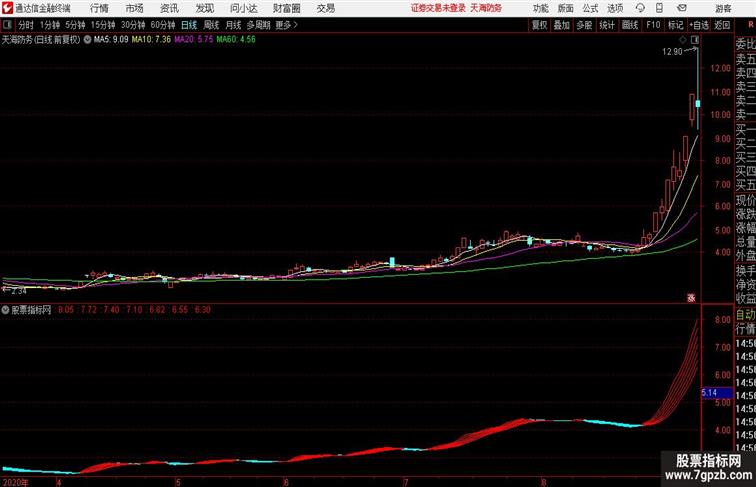Click the 12.90 high price label
The height and width of the screenshot is (487, 756).
click(672, 52)
